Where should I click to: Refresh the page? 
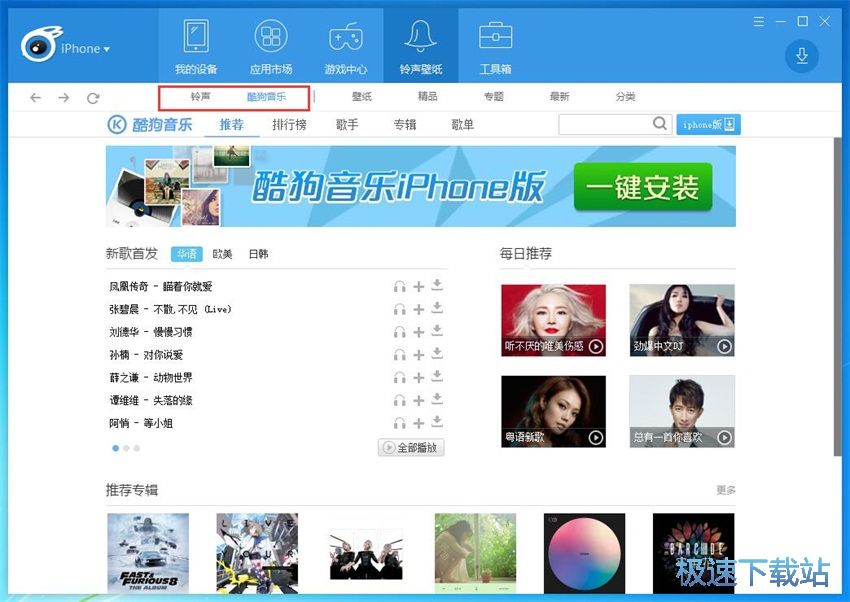93,98
